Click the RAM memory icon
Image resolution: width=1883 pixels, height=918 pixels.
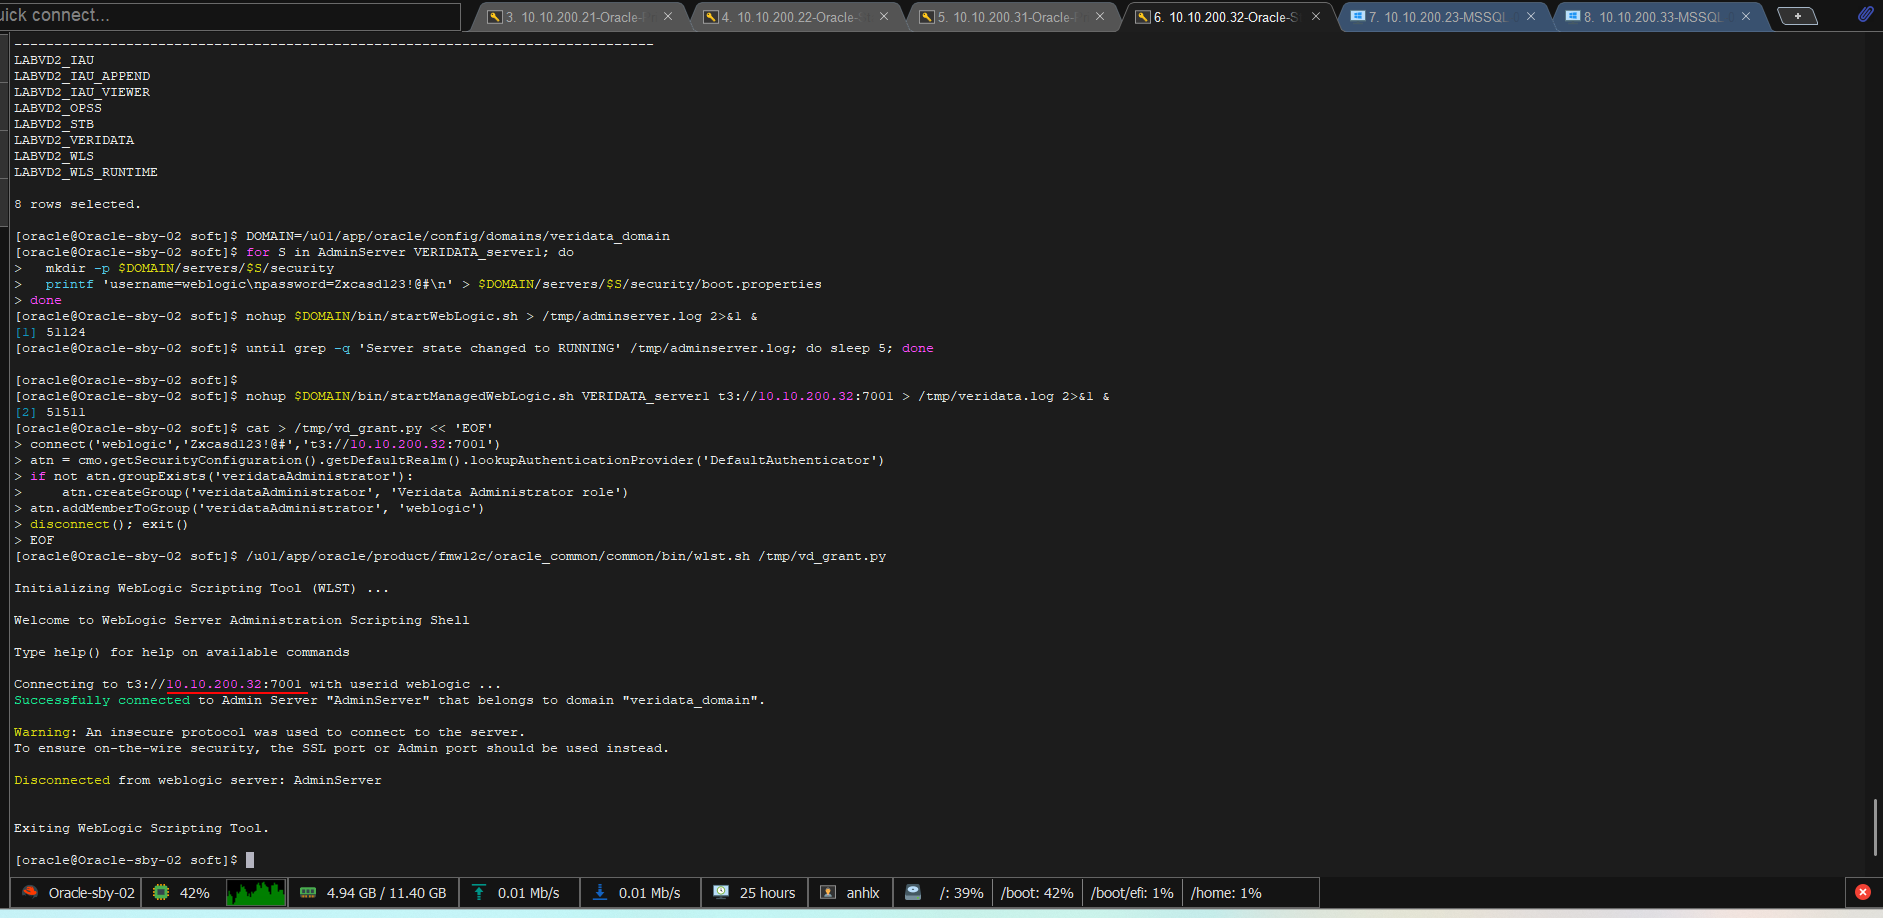point(308,892)
